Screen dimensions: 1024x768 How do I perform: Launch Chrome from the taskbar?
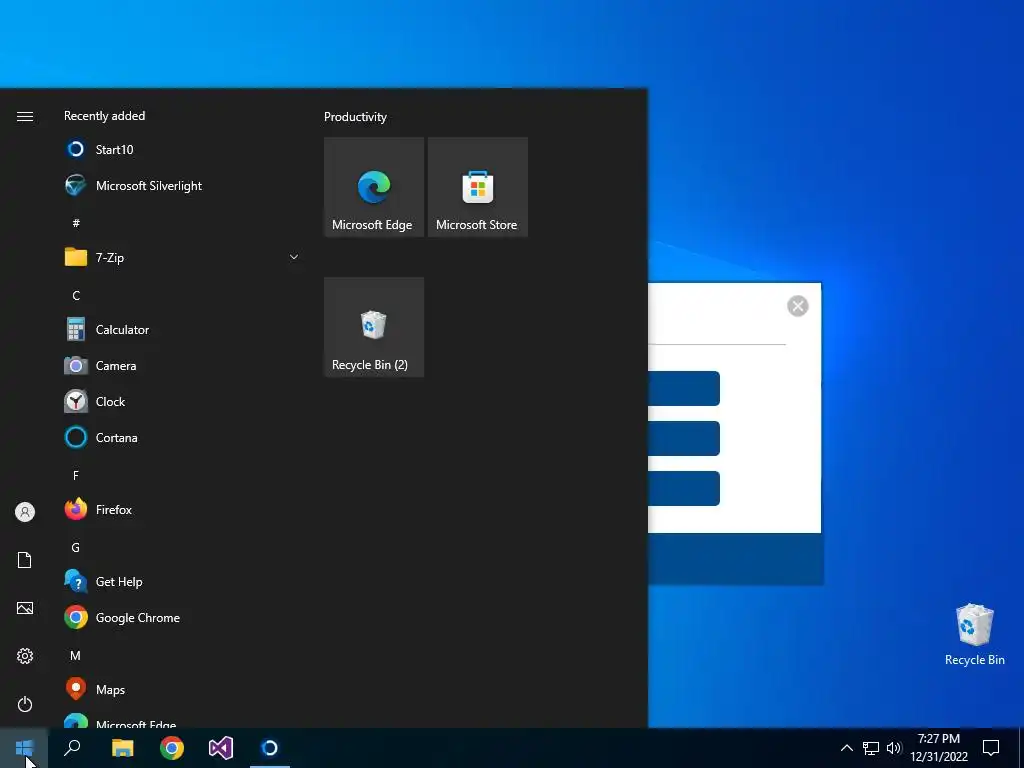coord(172,748)
